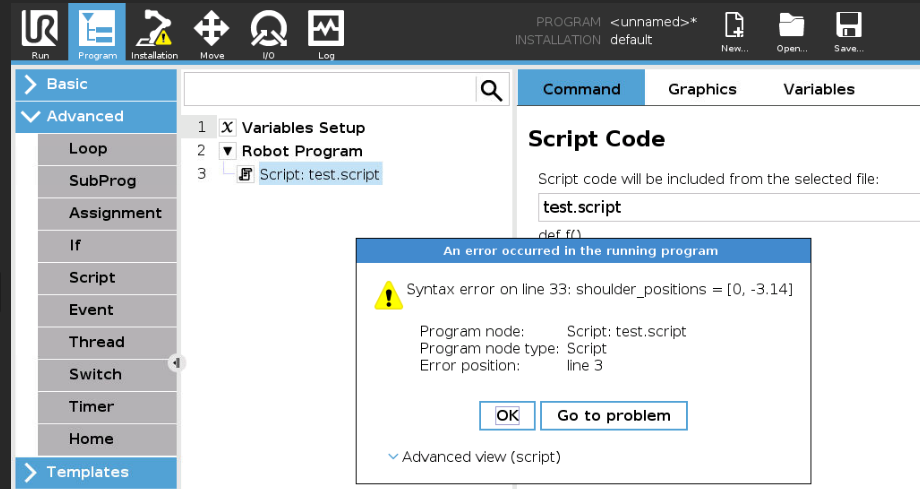Click the Syntax error on line 33 message
The width and height of the screenshot is (920, 489).
(x=600, y=289)
